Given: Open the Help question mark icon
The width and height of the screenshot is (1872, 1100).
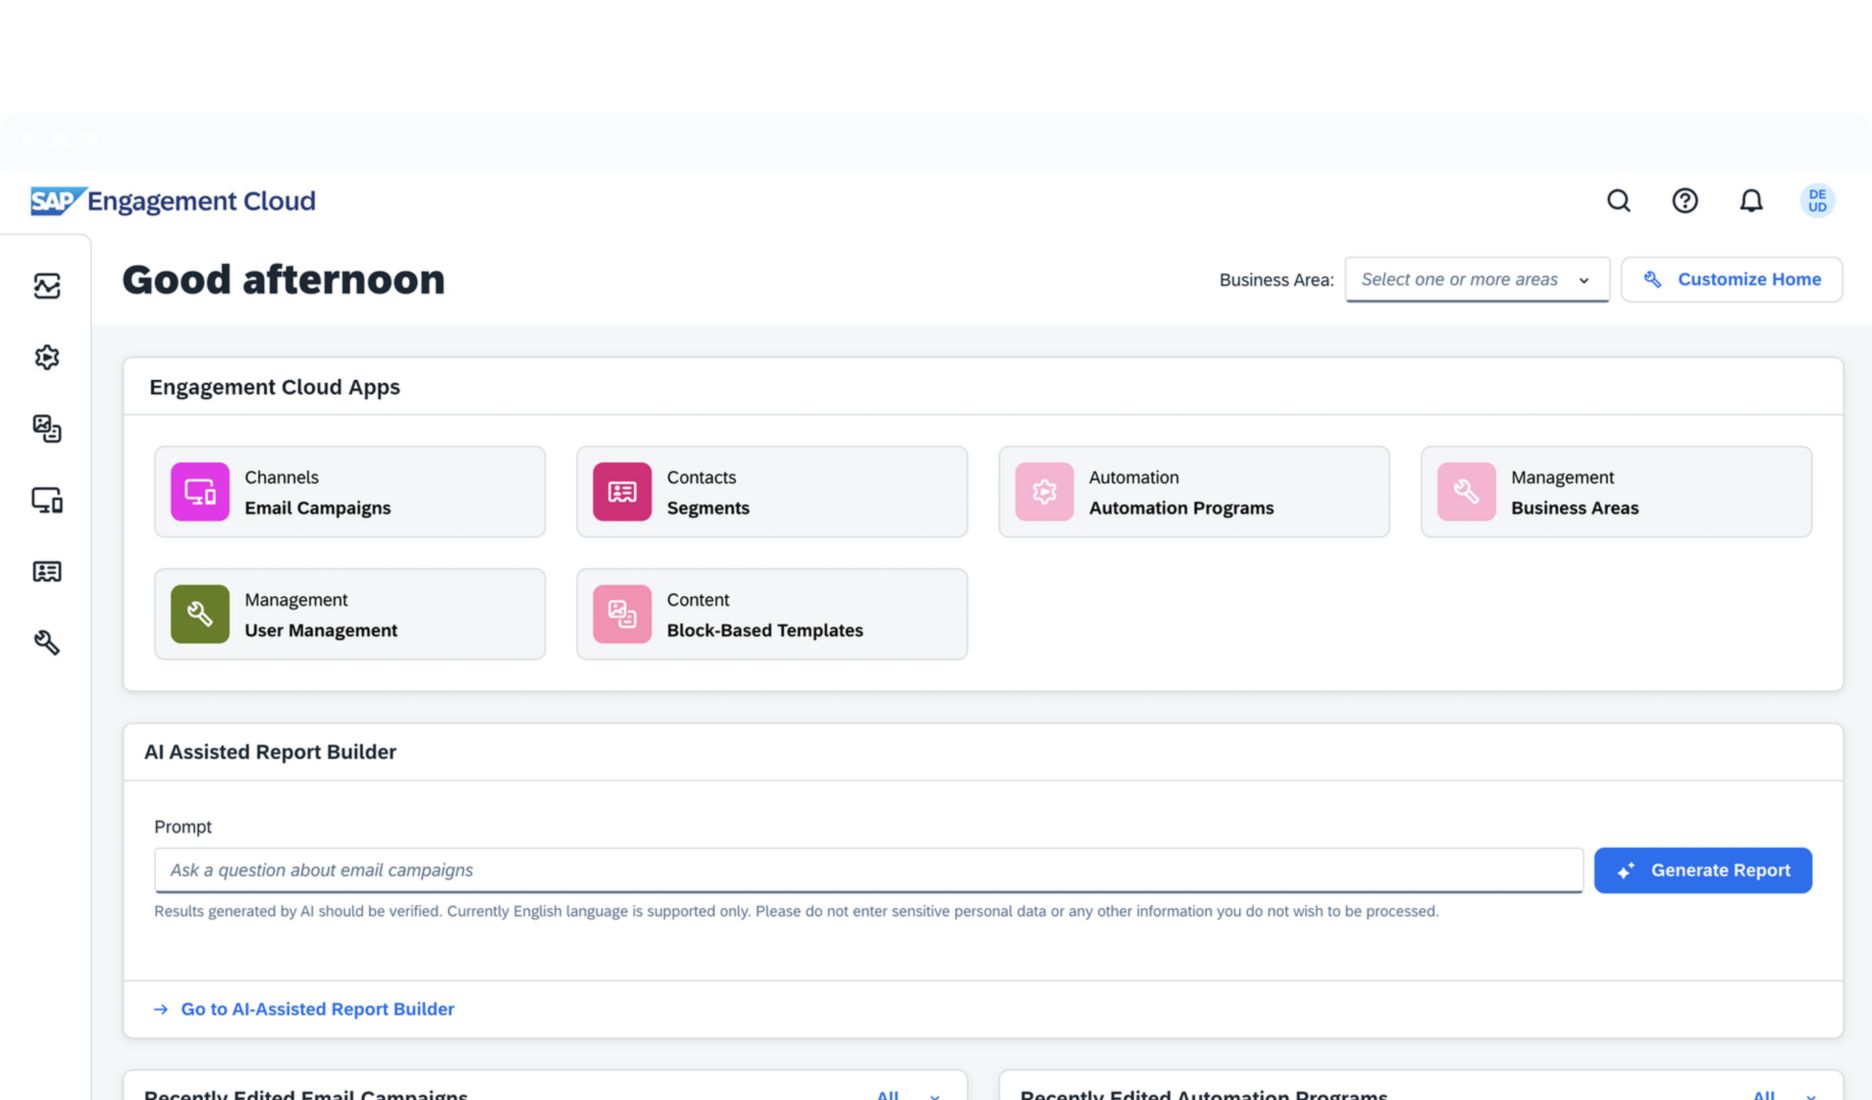Looking at the screenshot, I should (1684, 201).
